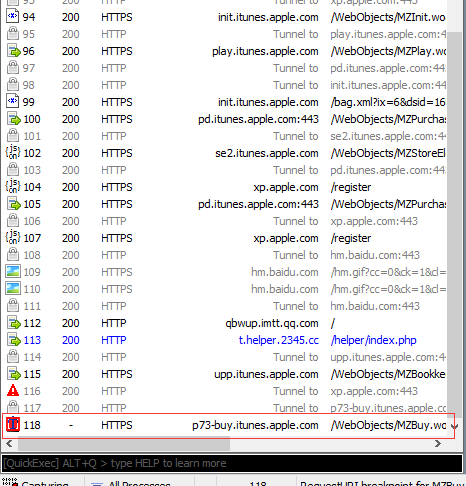Screen dimensions: 466x486
Task: Click the green arrow icon of session 105
Action: [13, 204]
